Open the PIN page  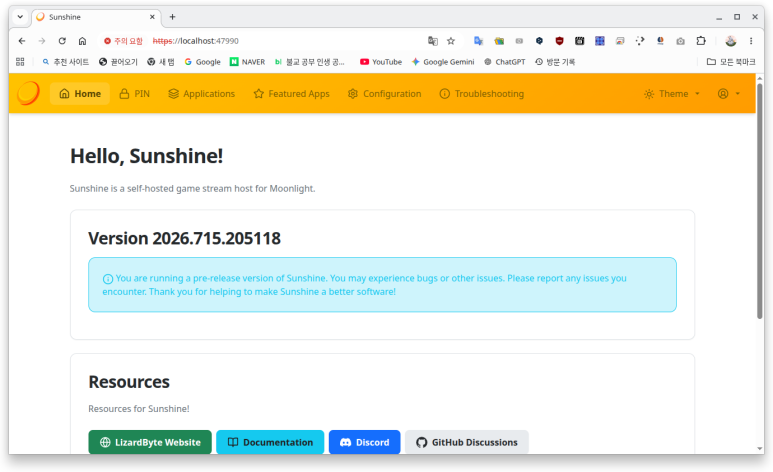pos(135,94)
